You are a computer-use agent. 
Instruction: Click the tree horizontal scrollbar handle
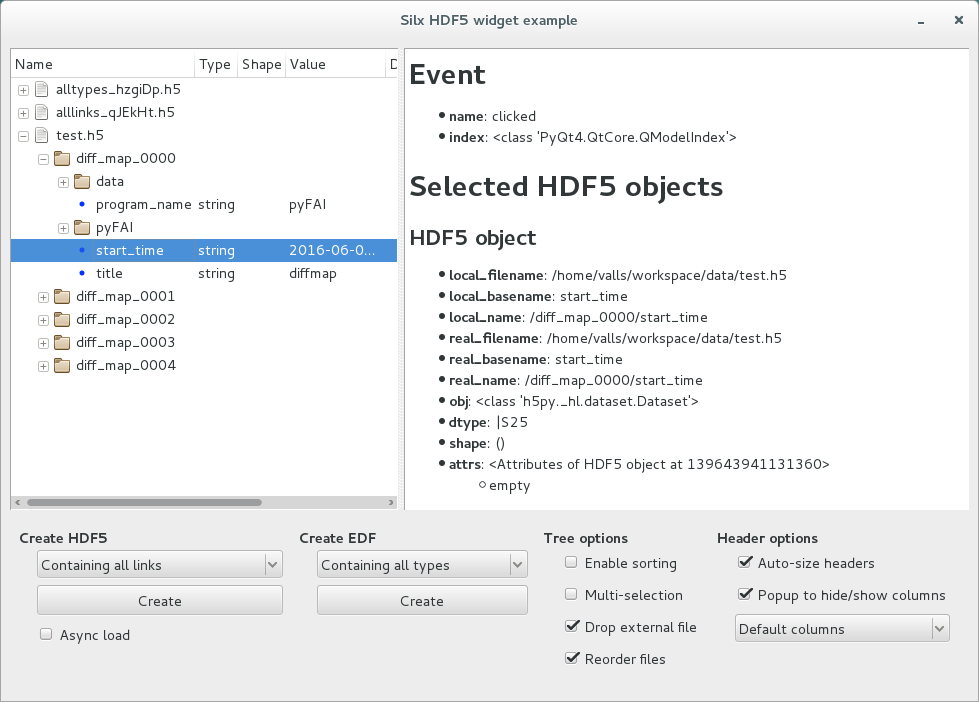tap(144, 503)
